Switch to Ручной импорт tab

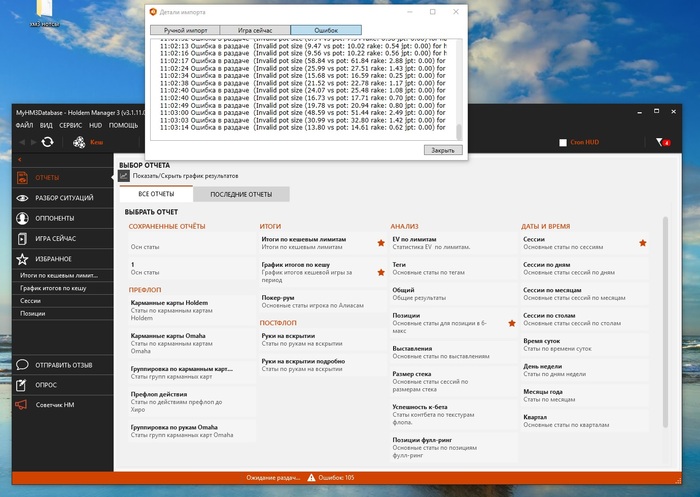(x=185, y=30)
